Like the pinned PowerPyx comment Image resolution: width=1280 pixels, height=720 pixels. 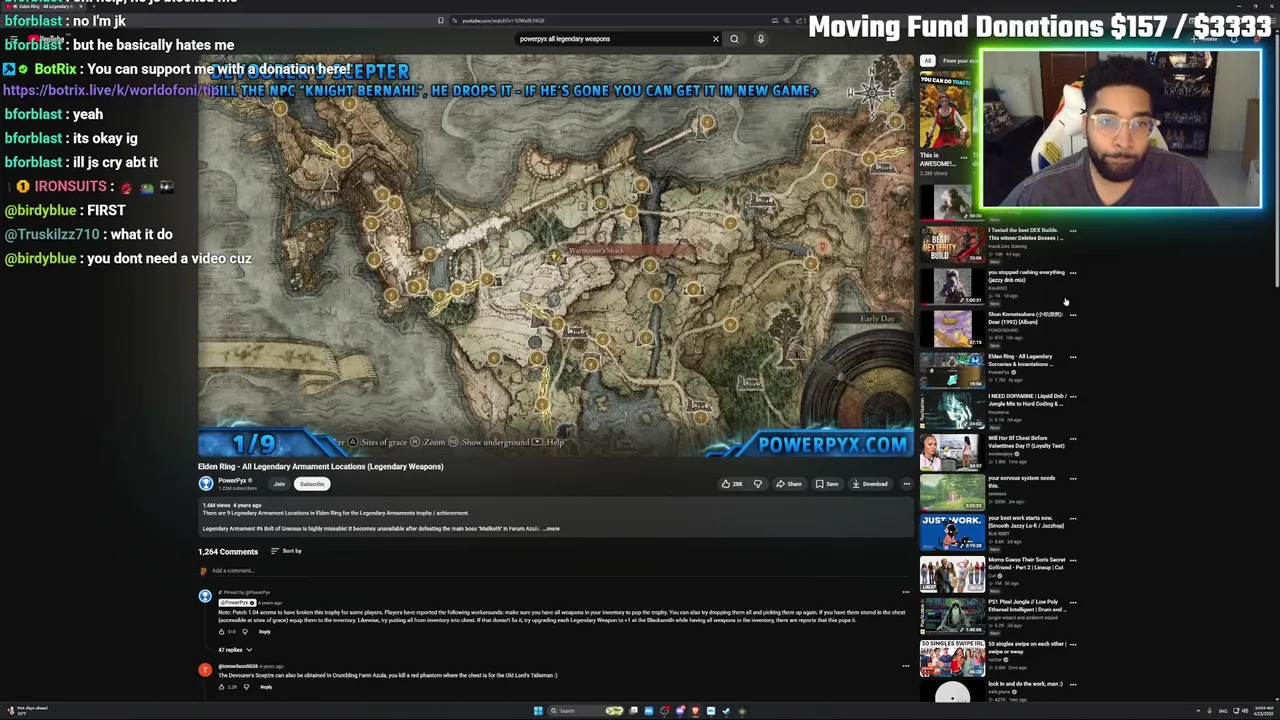(222, 632)
